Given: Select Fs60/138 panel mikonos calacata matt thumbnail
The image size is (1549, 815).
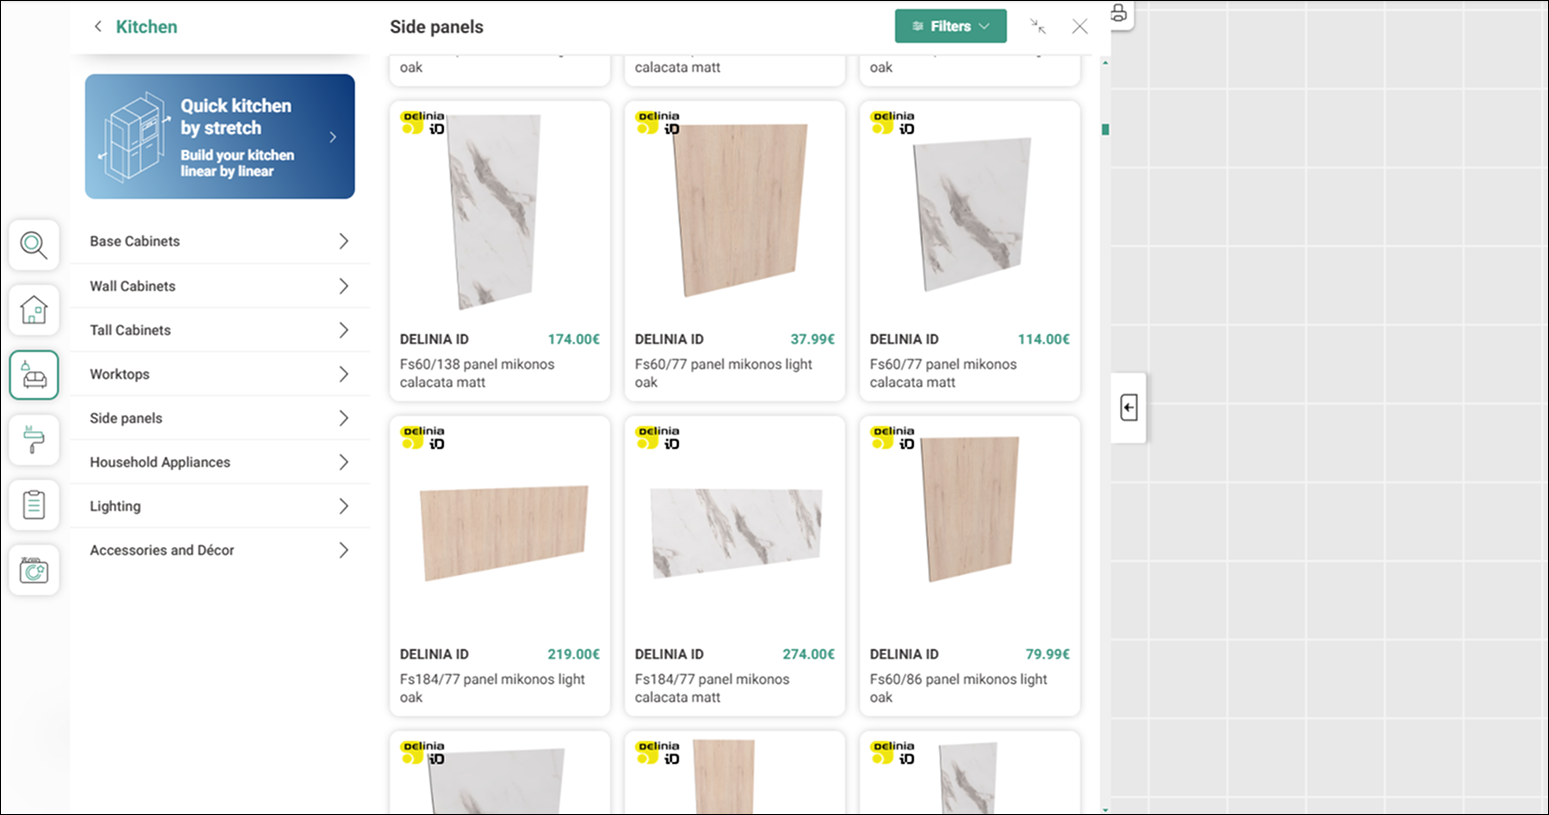Looking at the screenshot, I should [x=496, y=211].
